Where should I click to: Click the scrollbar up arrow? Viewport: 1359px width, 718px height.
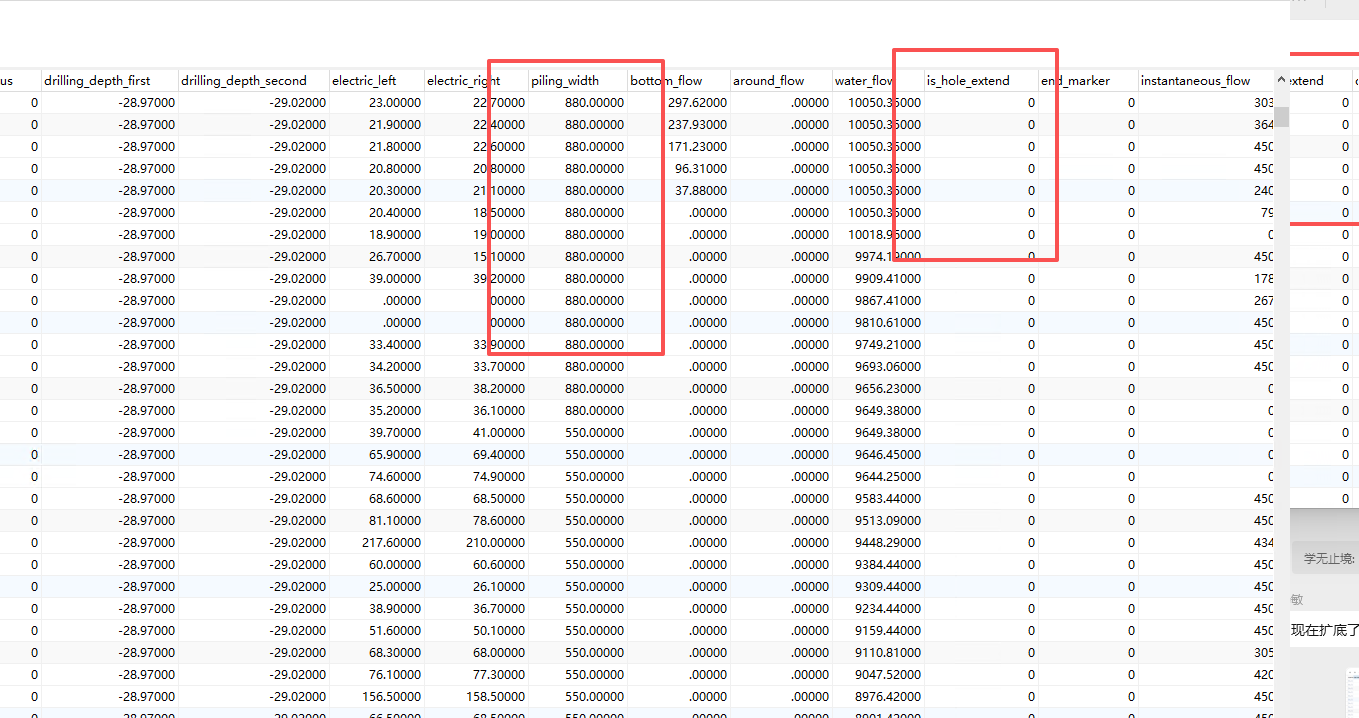point(1281,80)
